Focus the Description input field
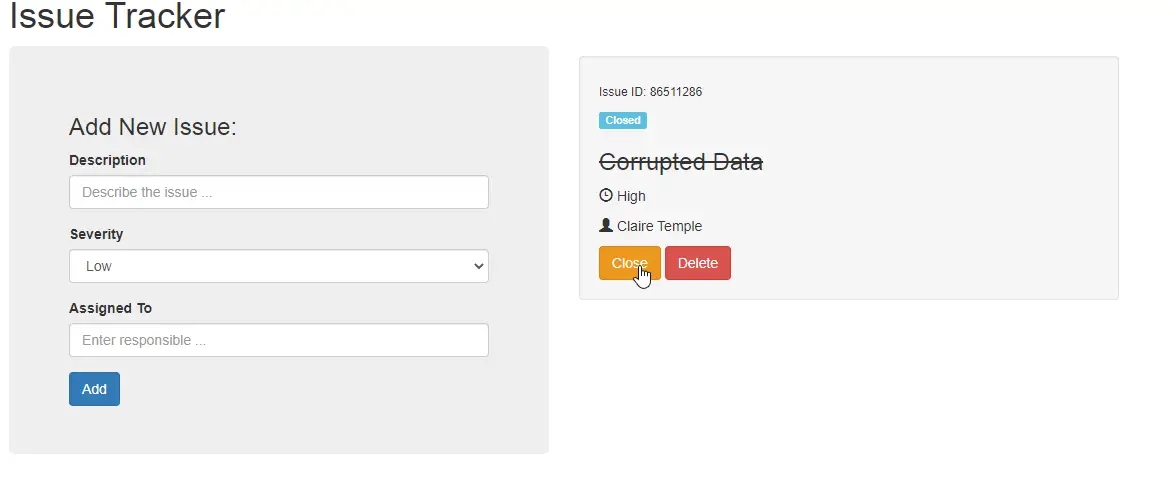This screenshot has width=1176, height=503. [x=278, y=192]
